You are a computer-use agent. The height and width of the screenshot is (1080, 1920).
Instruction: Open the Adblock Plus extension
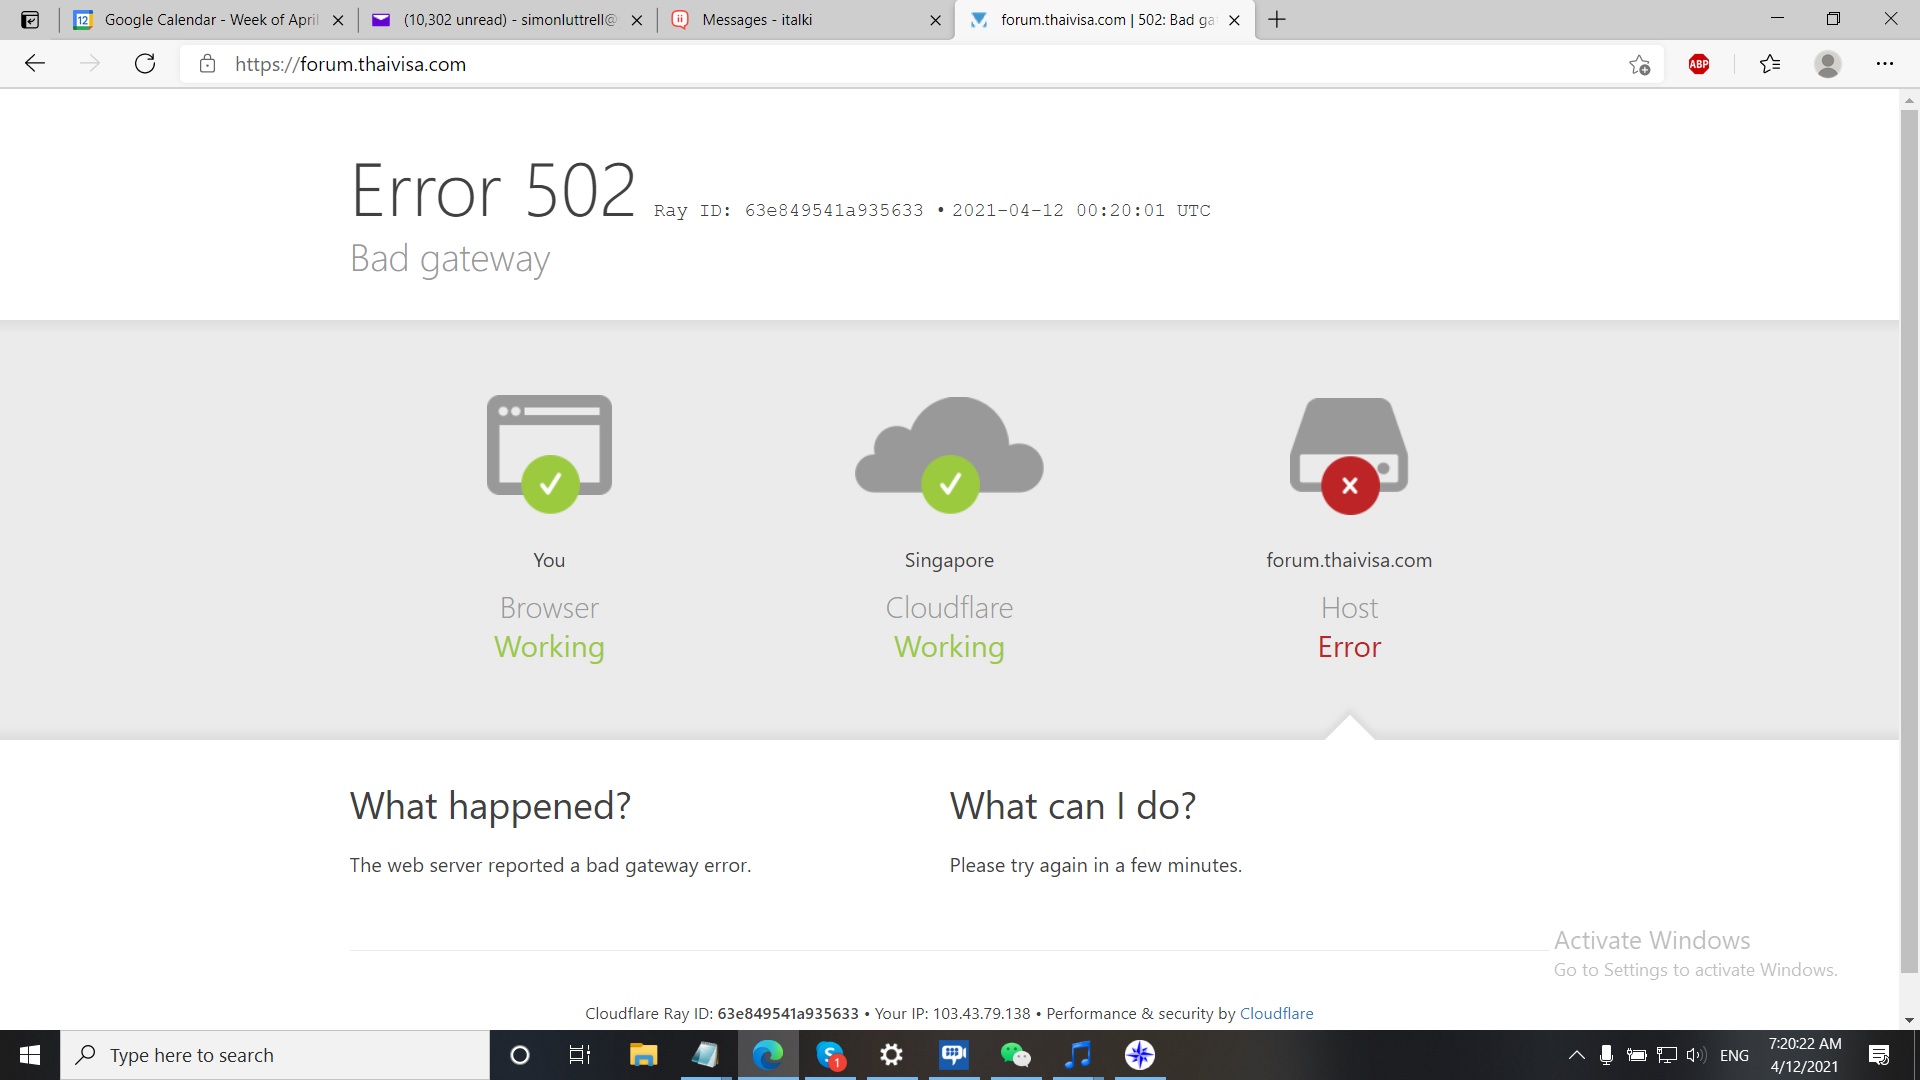pos(1699,64)
